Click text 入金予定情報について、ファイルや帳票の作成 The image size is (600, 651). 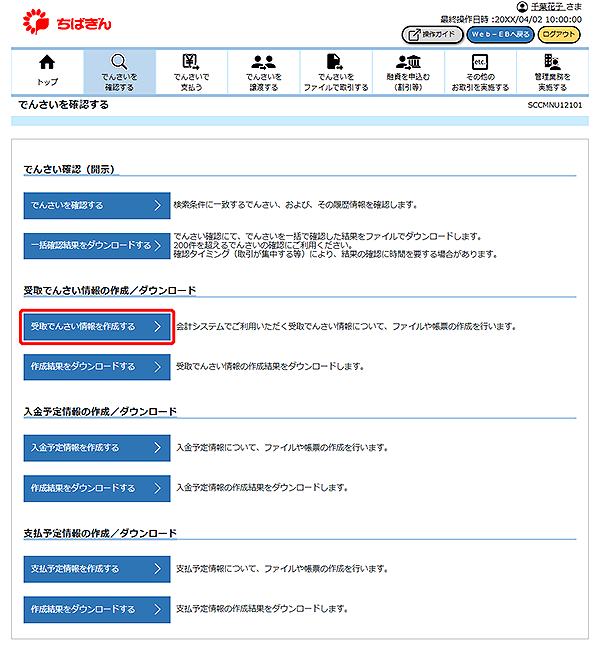tap(282, 448)
